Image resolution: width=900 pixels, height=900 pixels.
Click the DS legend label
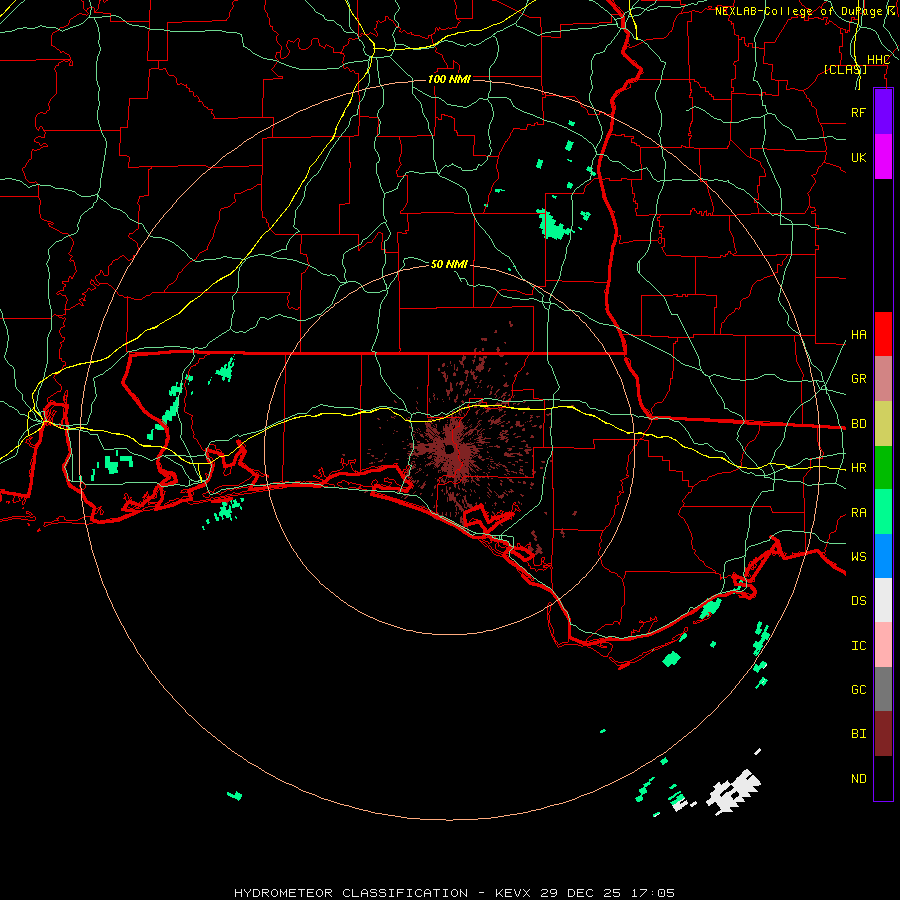(x=858, y=601)
